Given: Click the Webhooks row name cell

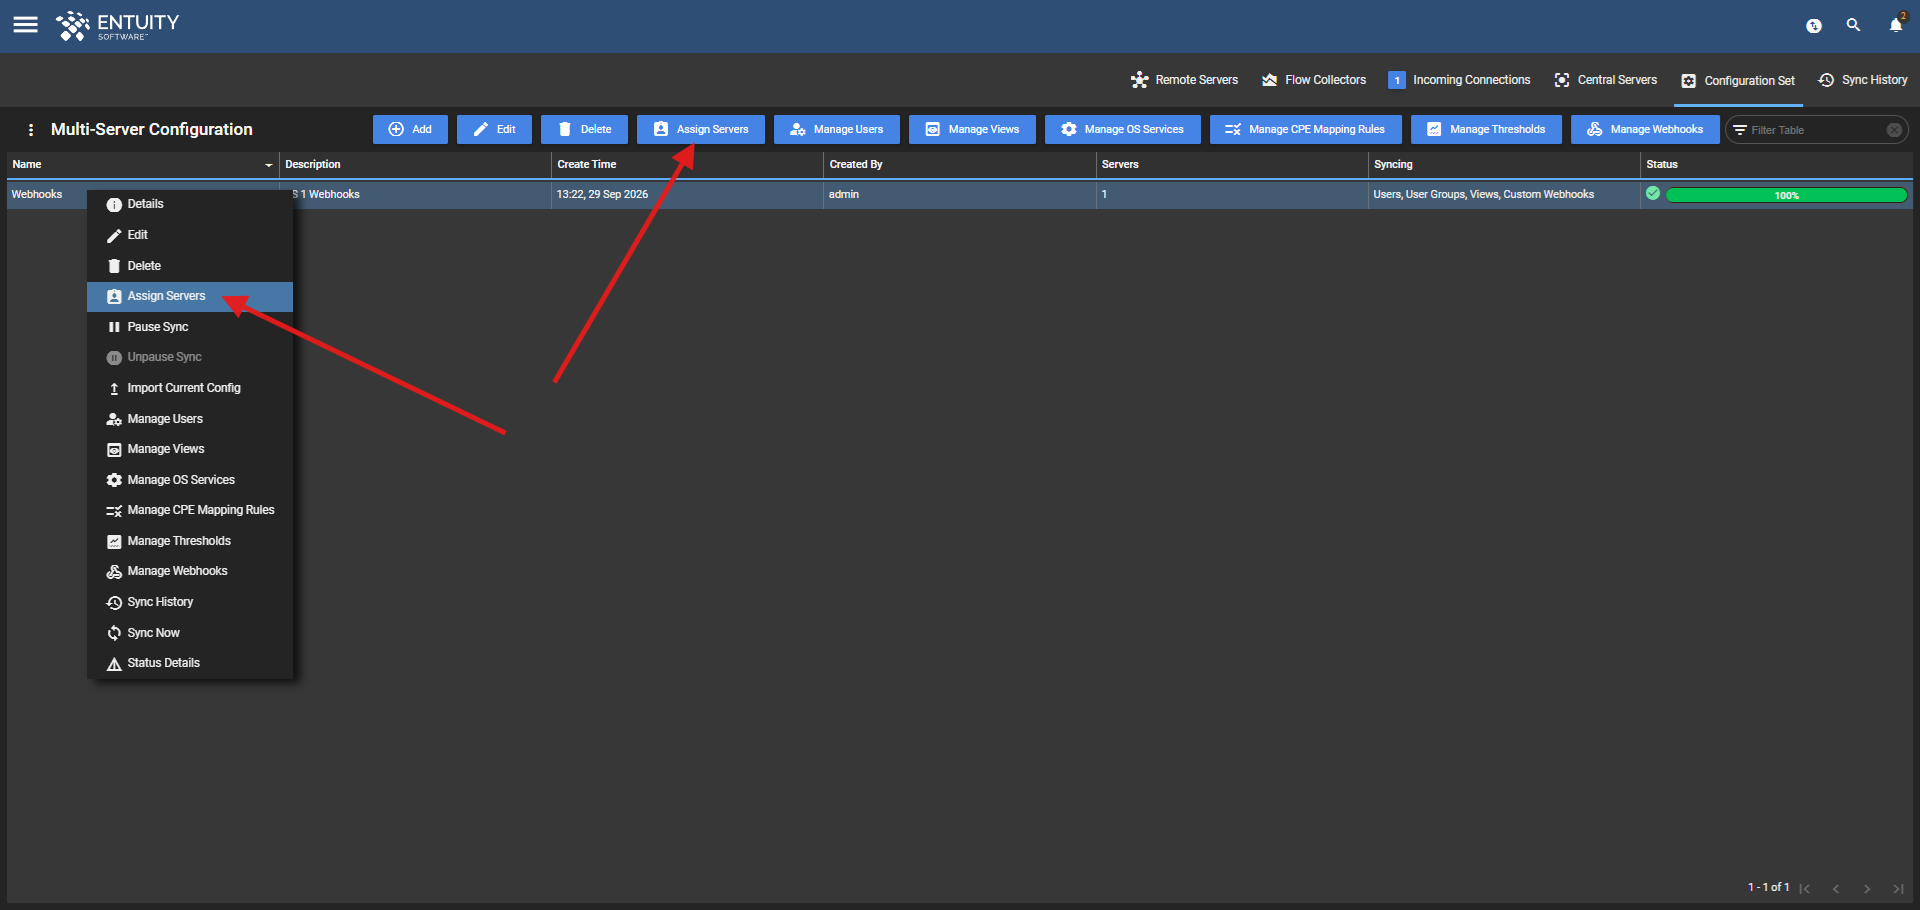Looking at the screenshot, I should pos(37,194).
